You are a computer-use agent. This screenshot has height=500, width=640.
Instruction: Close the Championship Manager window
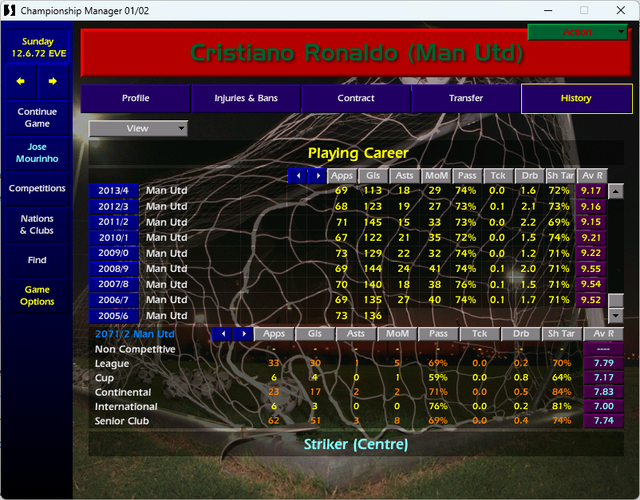[x=621, y=11]
